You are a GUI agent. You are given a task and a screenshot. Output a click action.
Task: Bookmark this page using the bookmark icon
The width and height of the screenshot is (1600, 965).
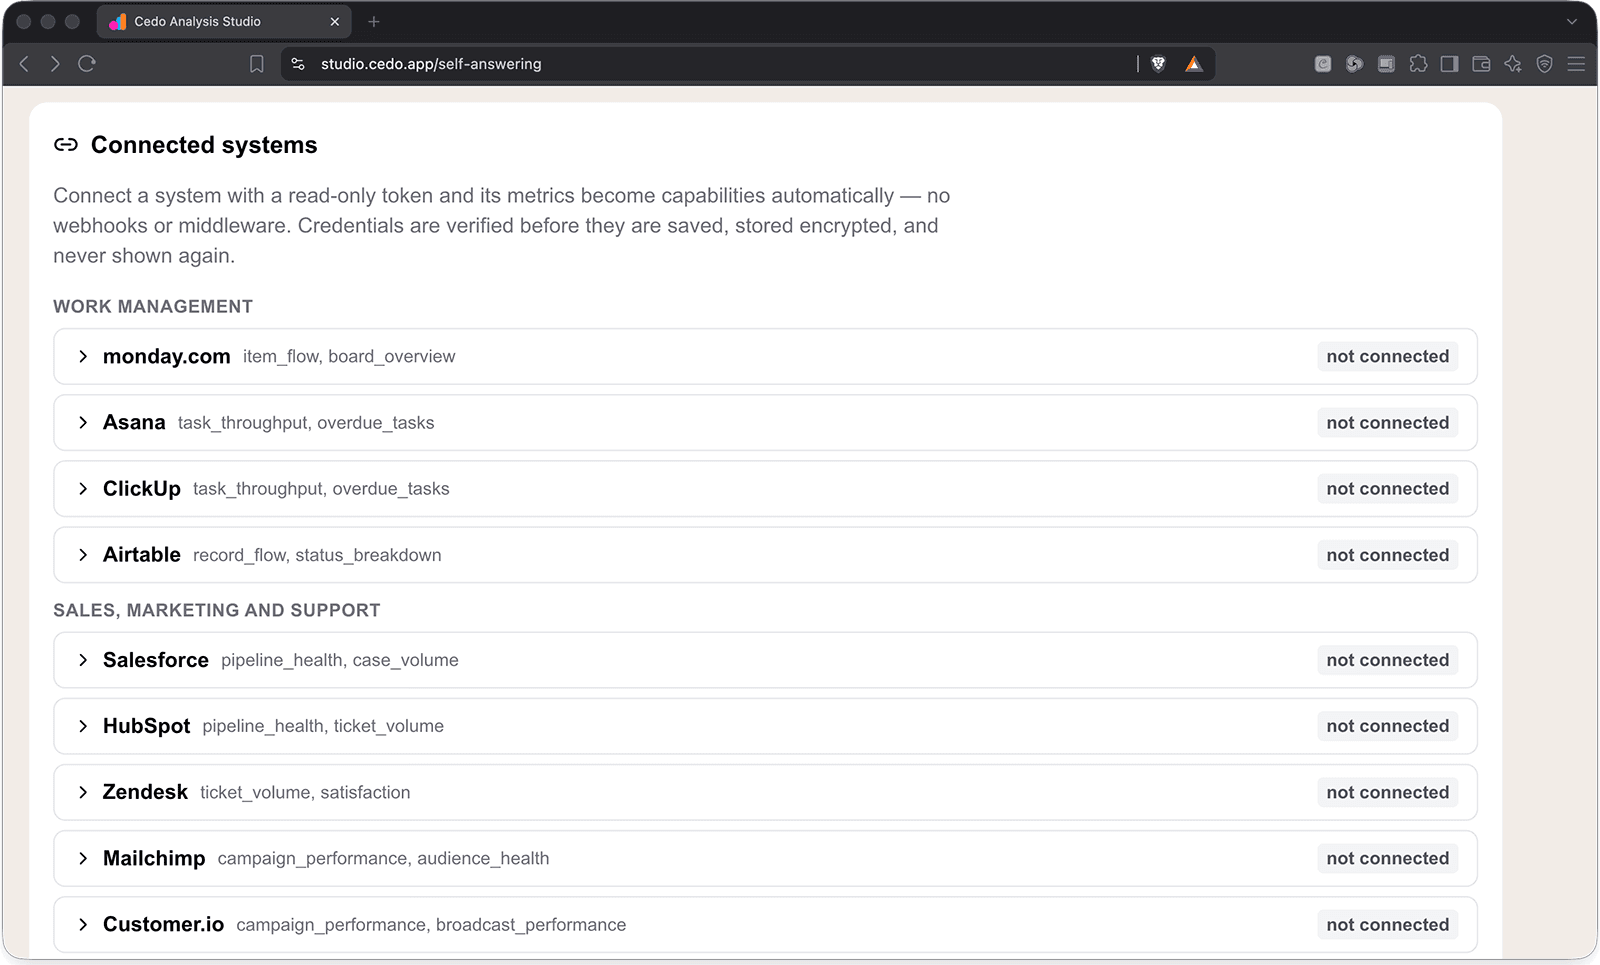257,64
